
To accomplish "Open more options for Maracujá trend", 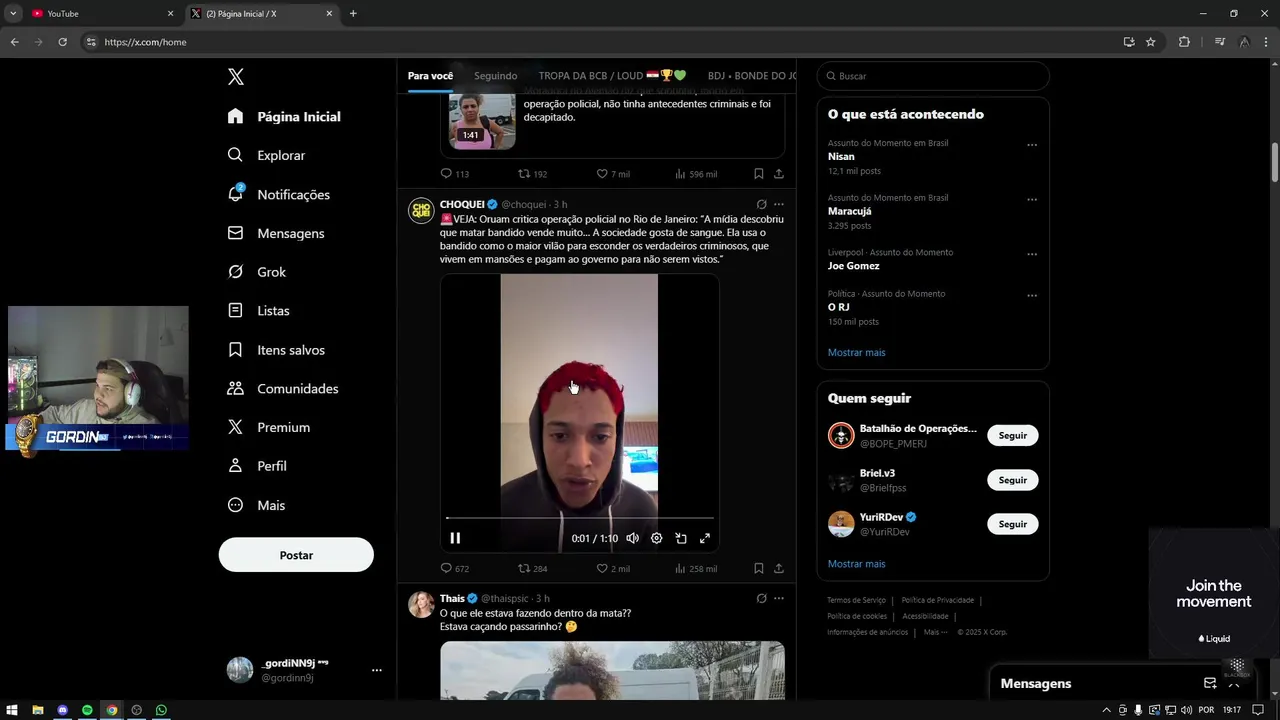I will (x=1032, y=200).
